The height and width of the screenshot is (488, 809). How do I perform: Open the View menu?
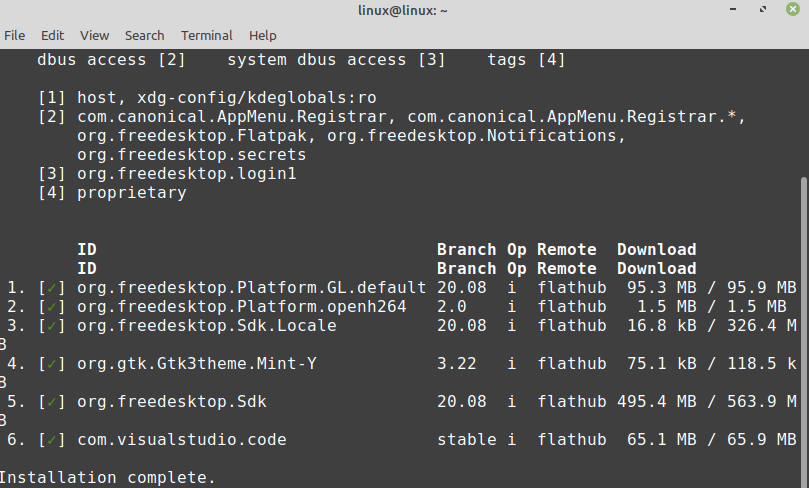[94, 35]
